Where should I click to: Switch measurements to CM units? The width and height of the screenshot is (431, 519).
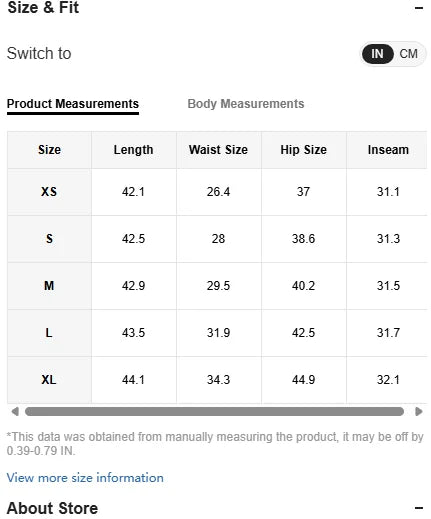point(408,54)
